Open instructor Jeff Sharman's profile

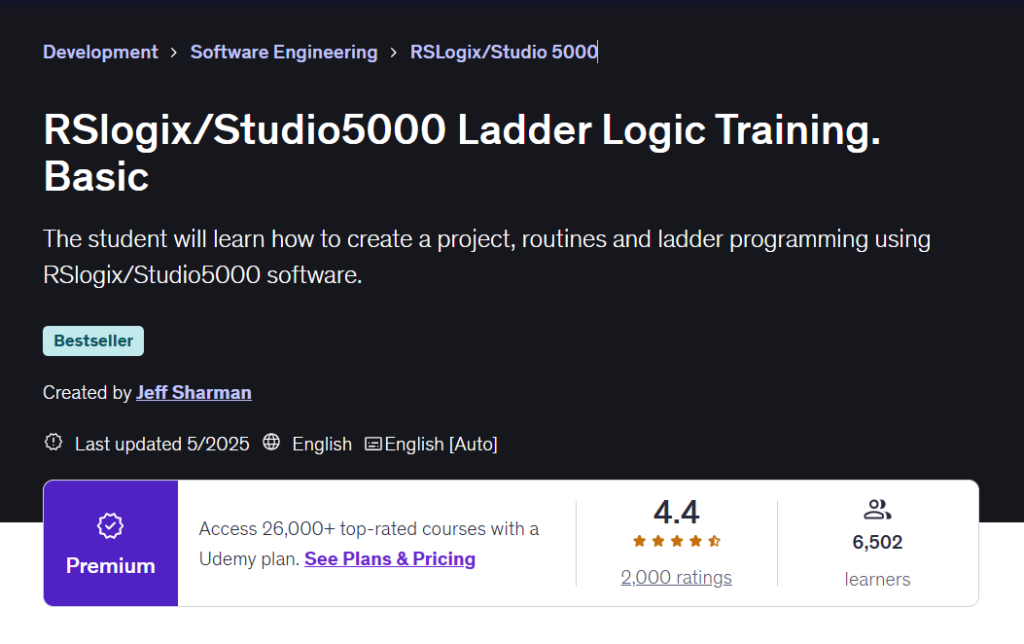tap(193, 392)
